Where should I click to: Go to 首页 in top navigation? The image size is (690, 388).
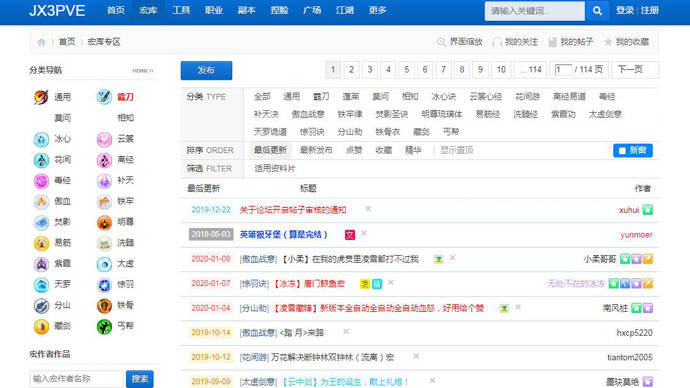click(116, 10)
